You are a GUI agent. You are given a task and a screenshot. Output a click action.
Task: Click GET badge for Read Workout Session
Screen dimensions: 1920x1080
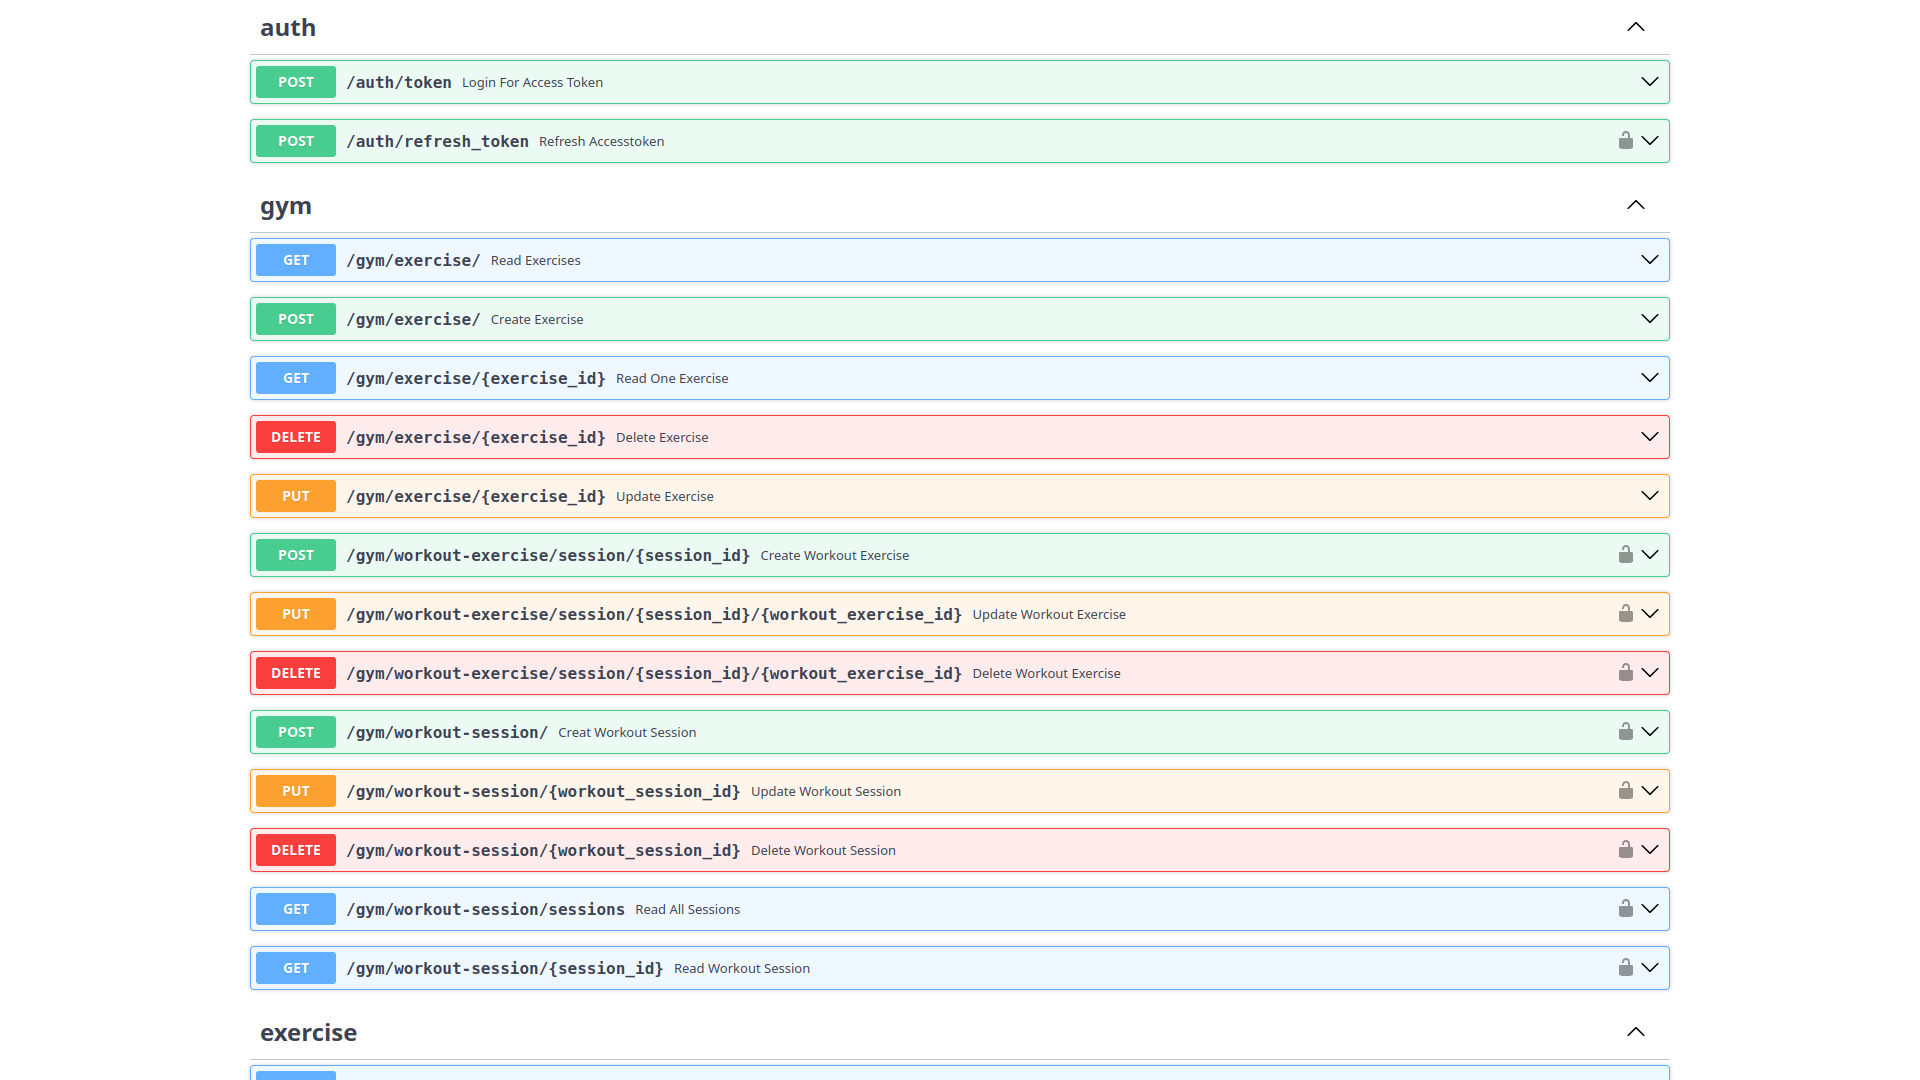(296, 968)
